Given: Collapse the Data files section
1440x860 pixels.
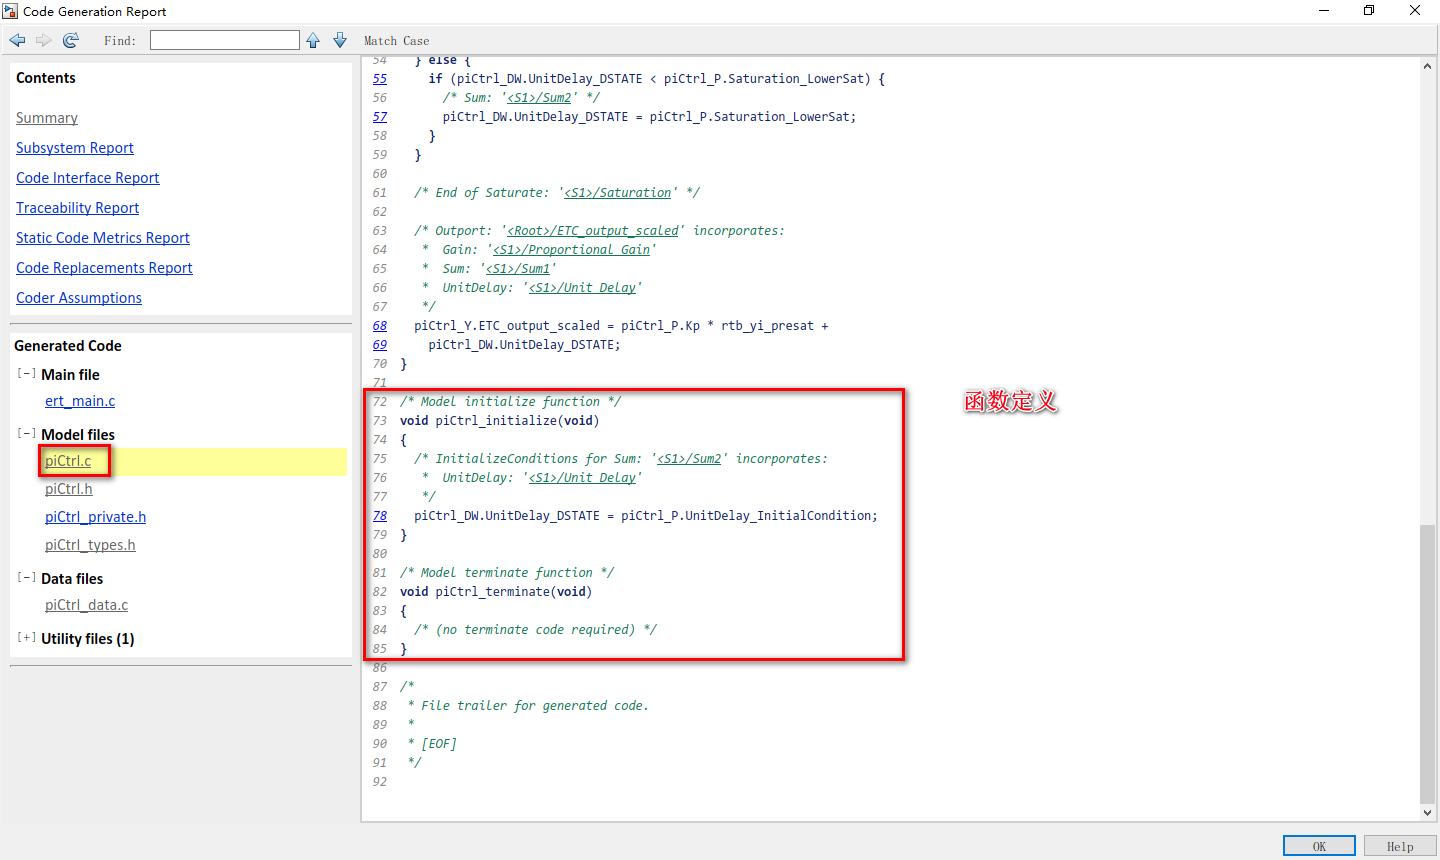Looking at the screenshot, I should 25,578.
